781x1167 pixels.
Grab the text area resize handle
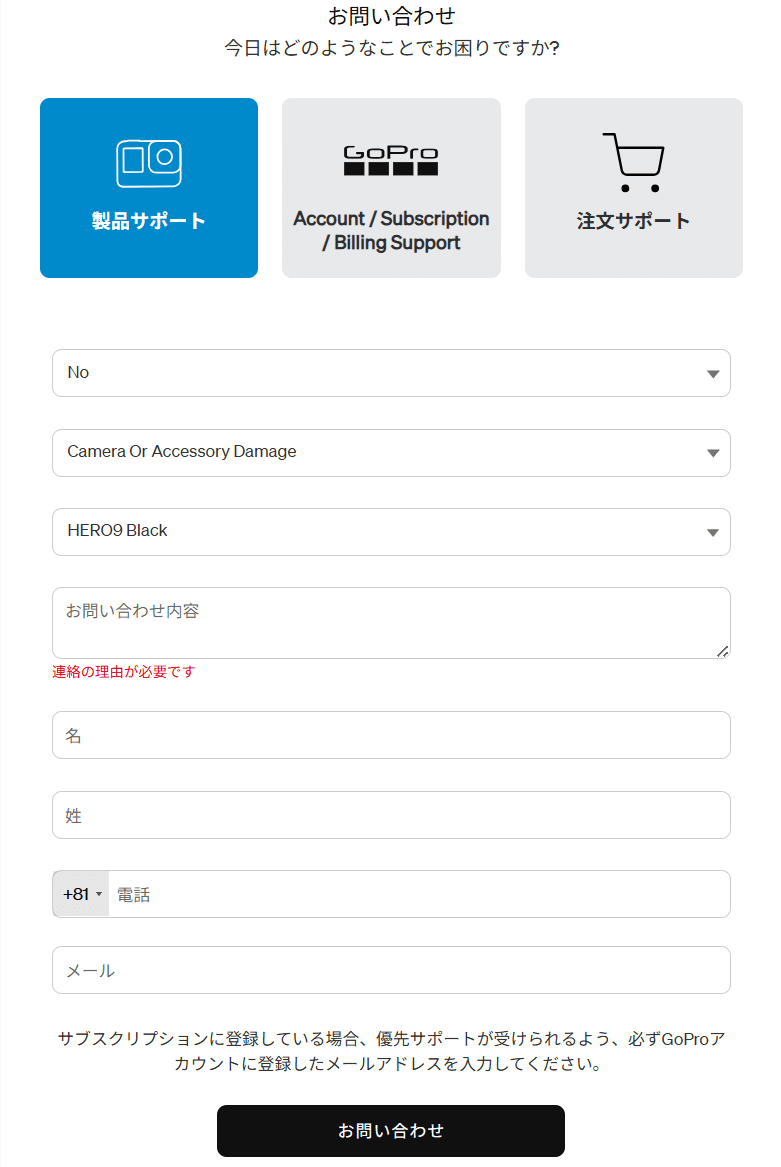722,651
